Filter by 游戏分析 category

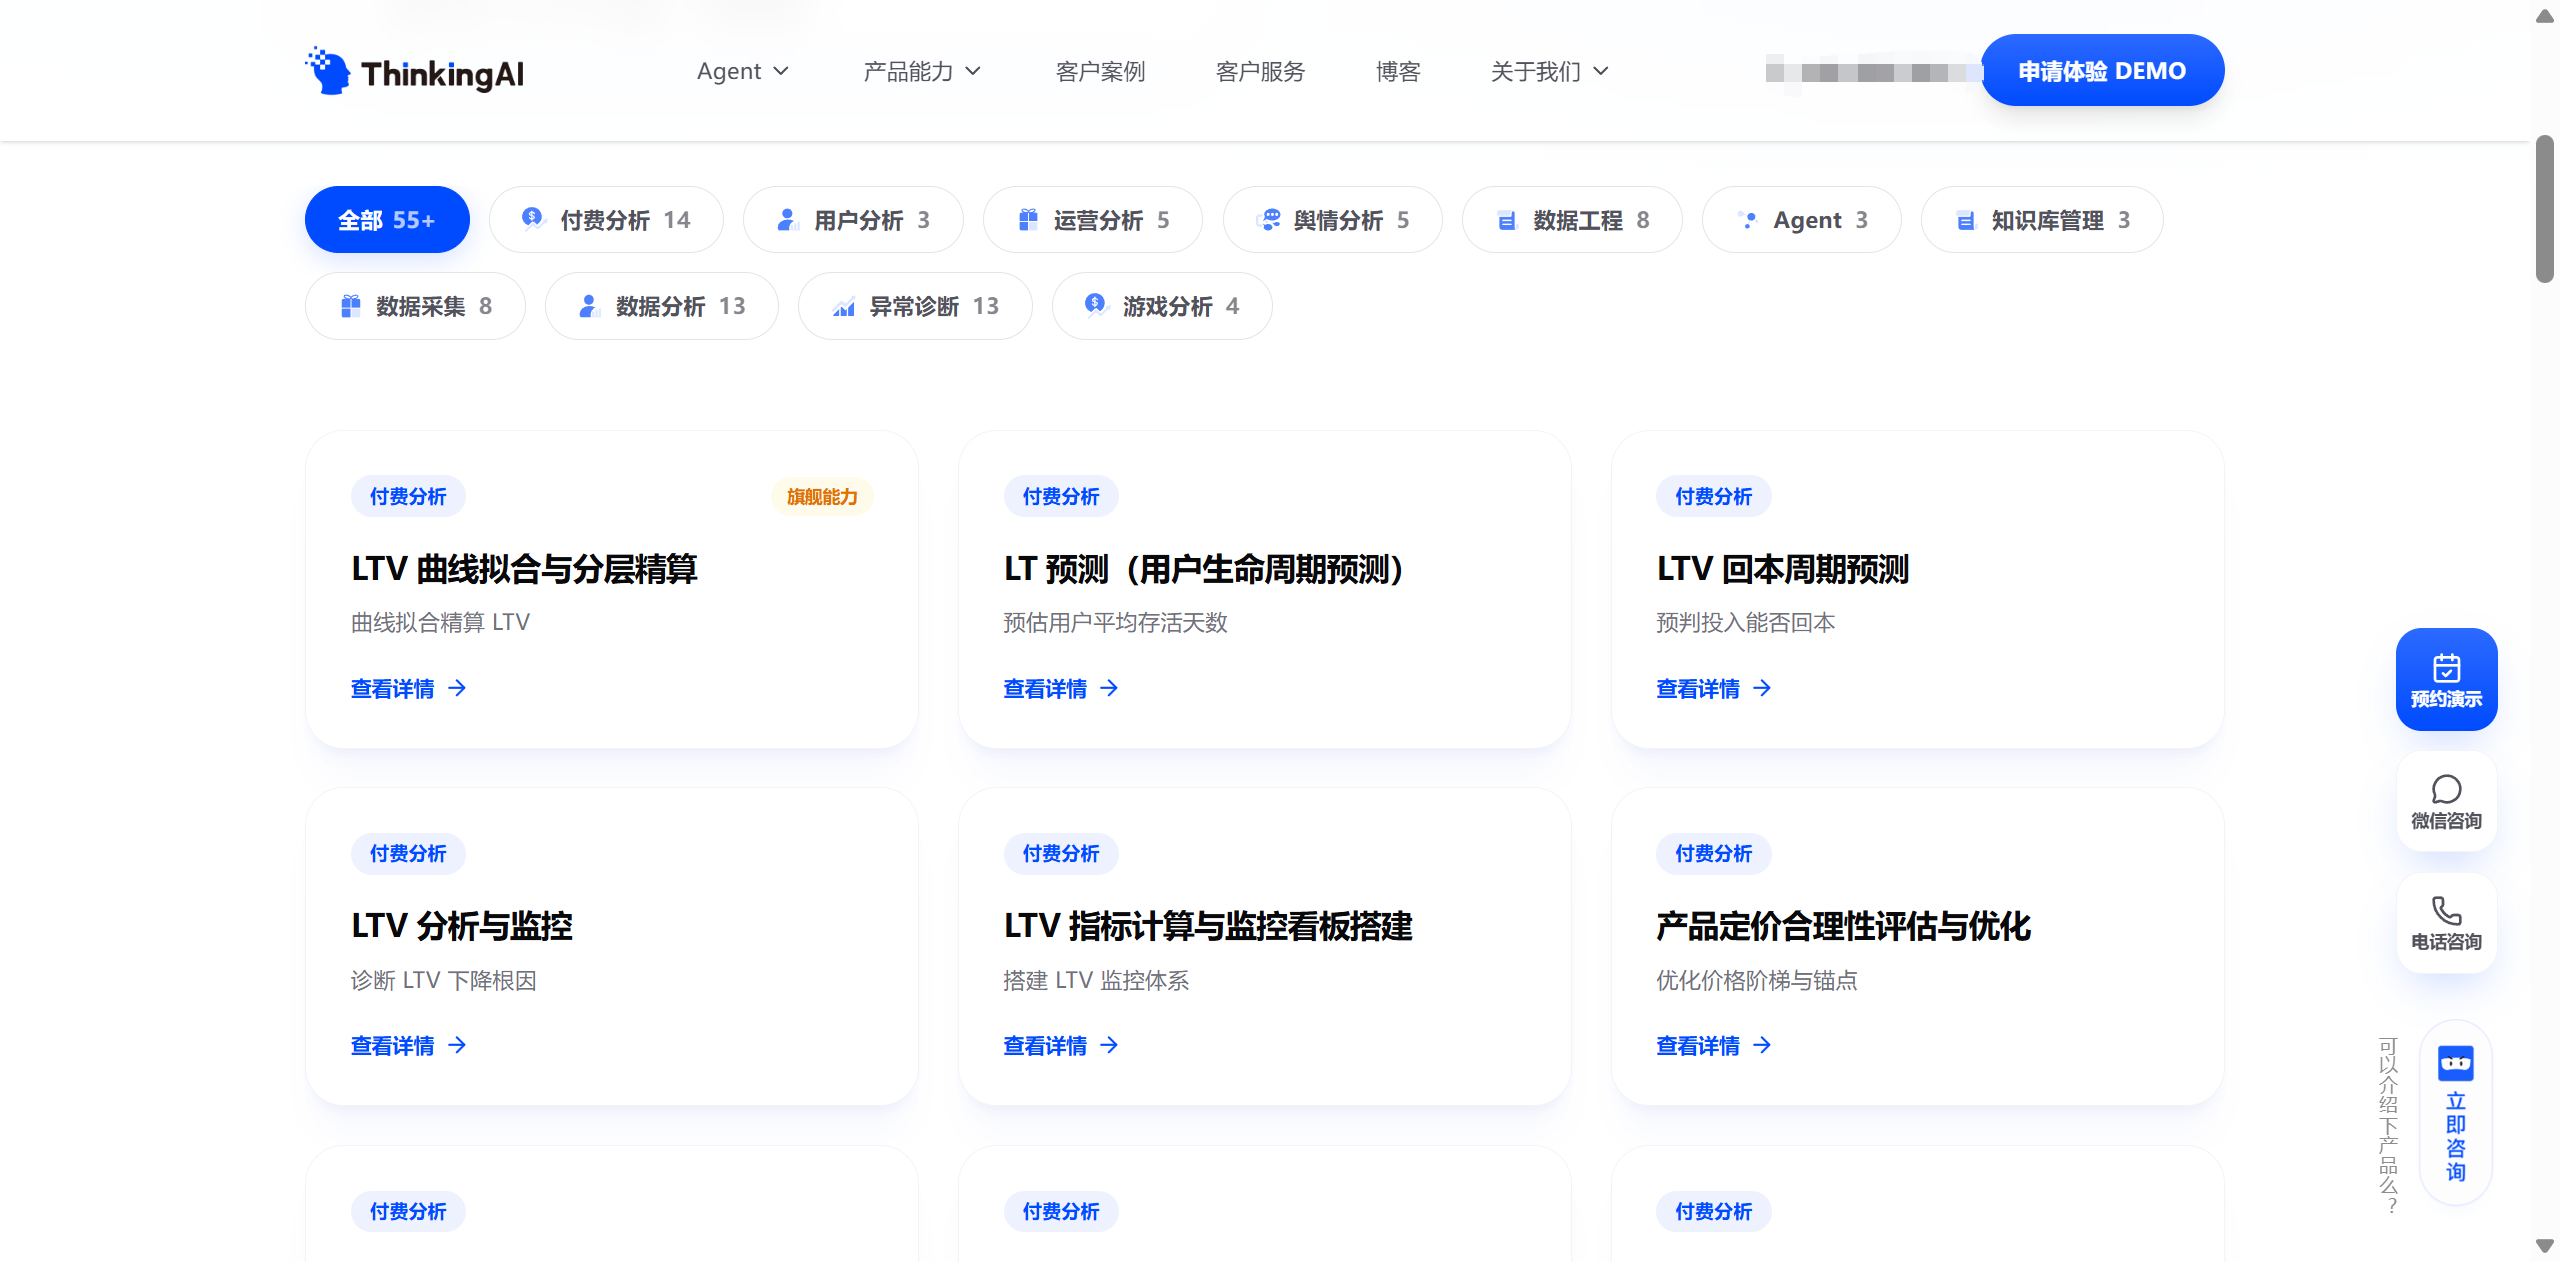point(1162,306)
